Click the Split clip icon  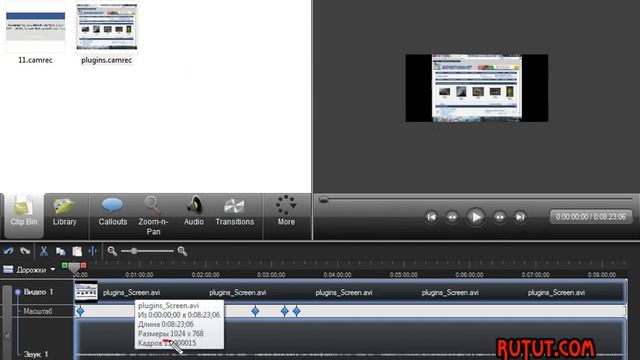tap(93, 251)
